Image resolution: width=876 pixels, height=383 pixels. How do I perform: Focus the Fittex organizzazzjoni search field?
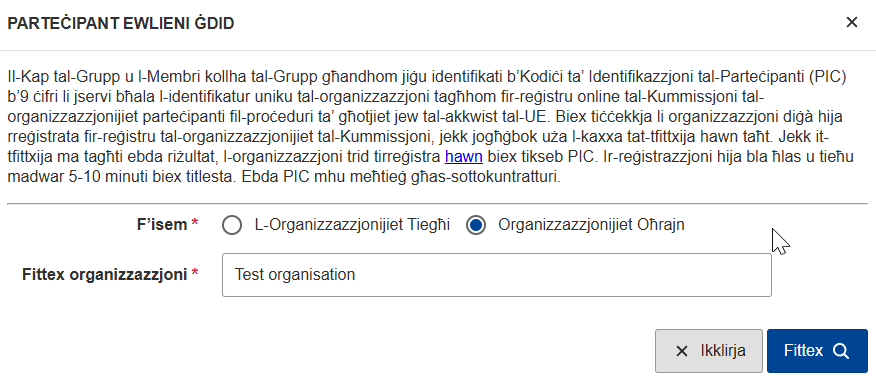pyautogui.click(x=497, y=275)
